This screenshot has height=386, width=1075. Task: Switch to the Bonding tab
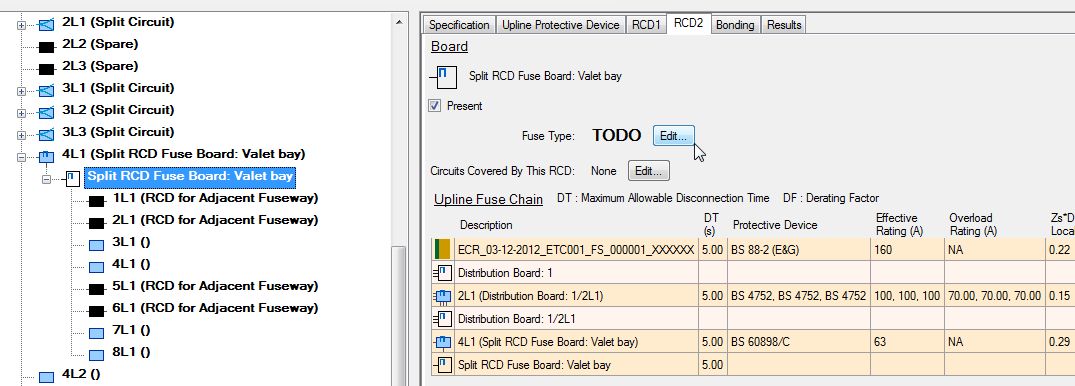[735, 25]
